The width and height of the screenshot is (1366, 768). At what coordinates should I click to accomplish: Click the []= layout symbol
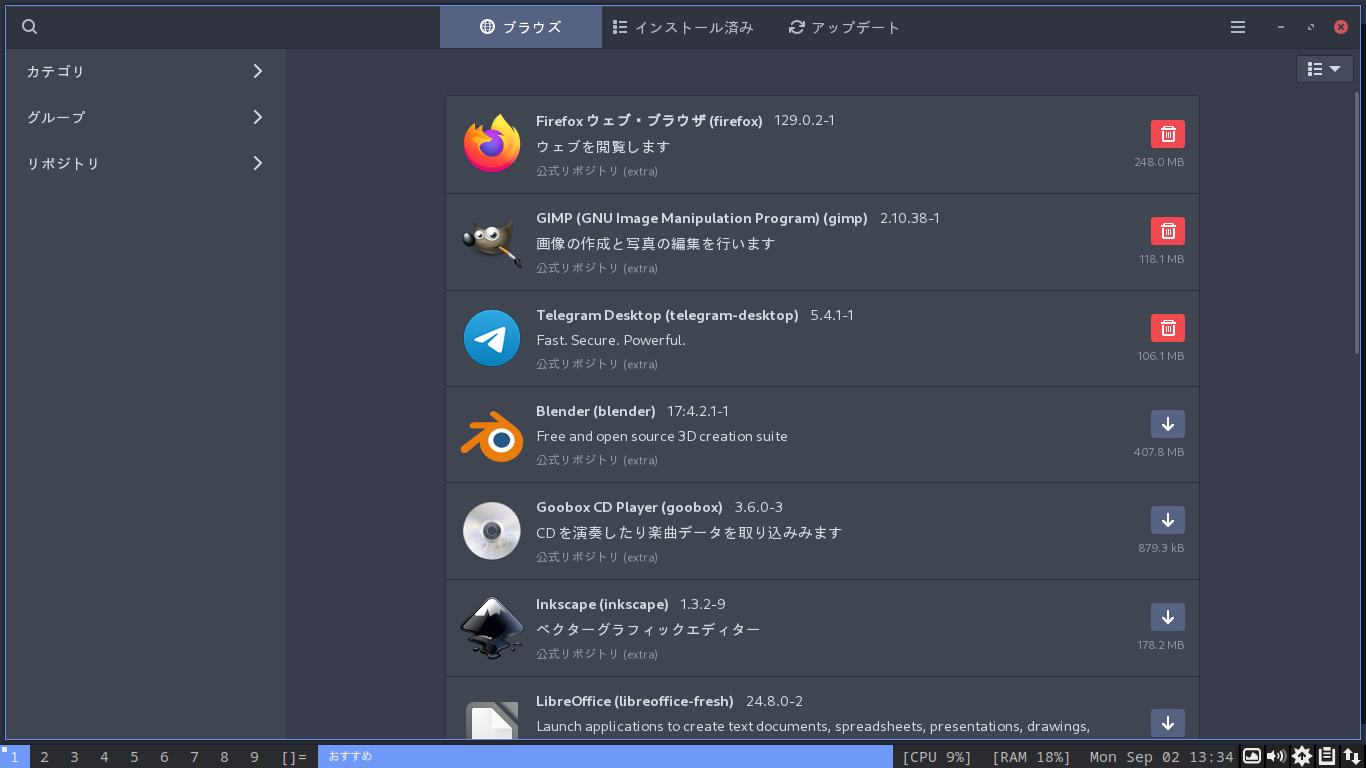pos(294,757)
